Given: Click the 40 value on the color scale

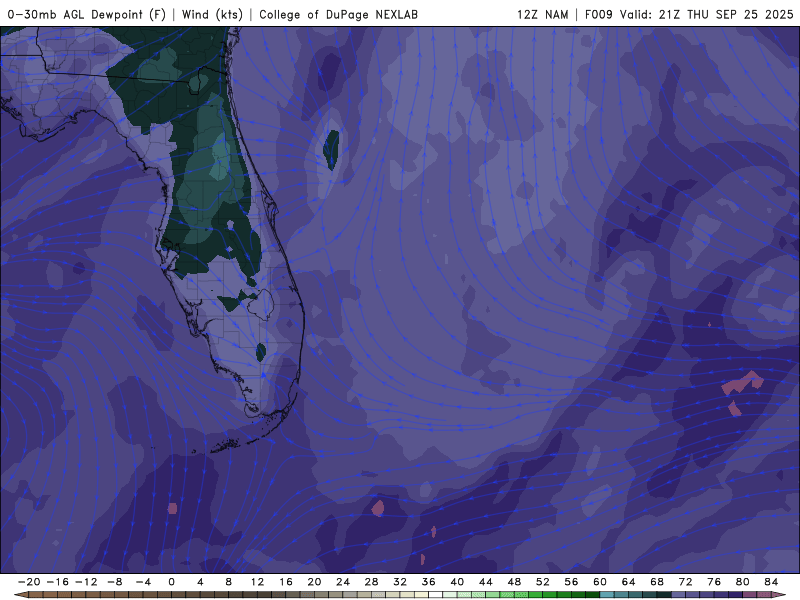Looking at the screenshot, I should [x=457, y=582].
